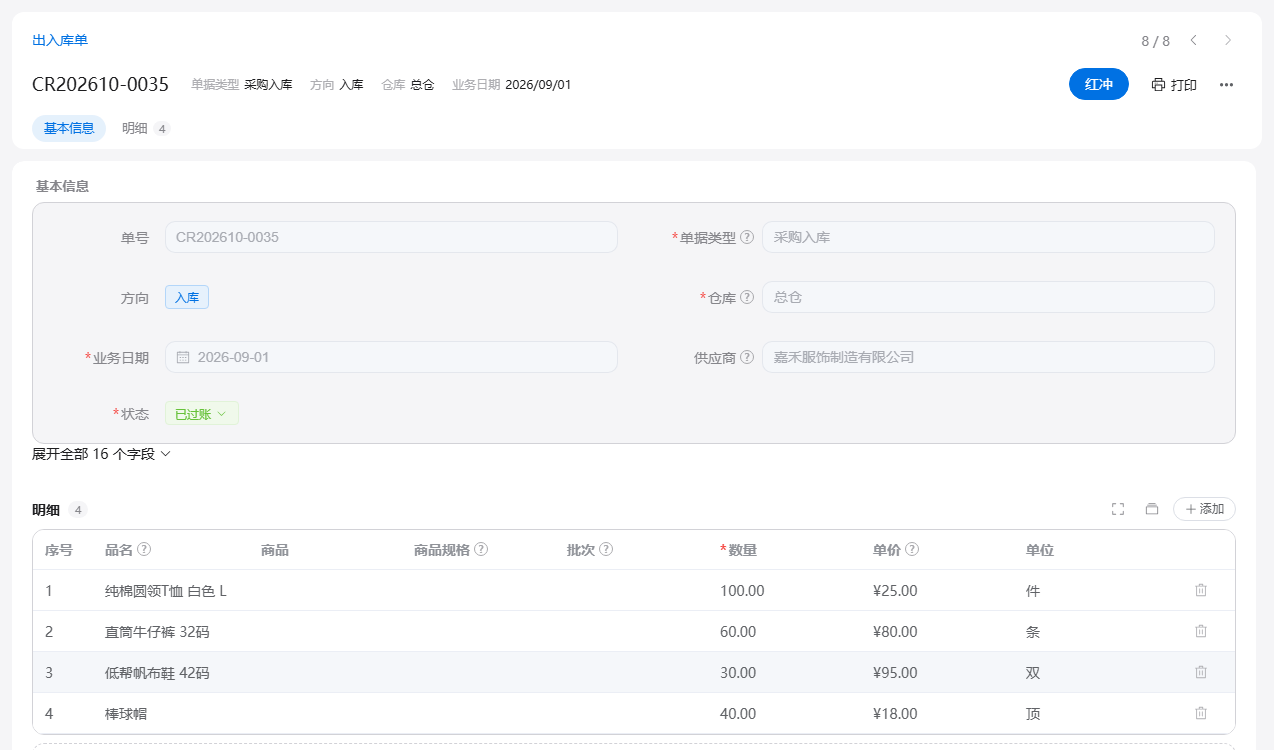
Task: Click price ¥95.00 cell
Action: point(895,673)
